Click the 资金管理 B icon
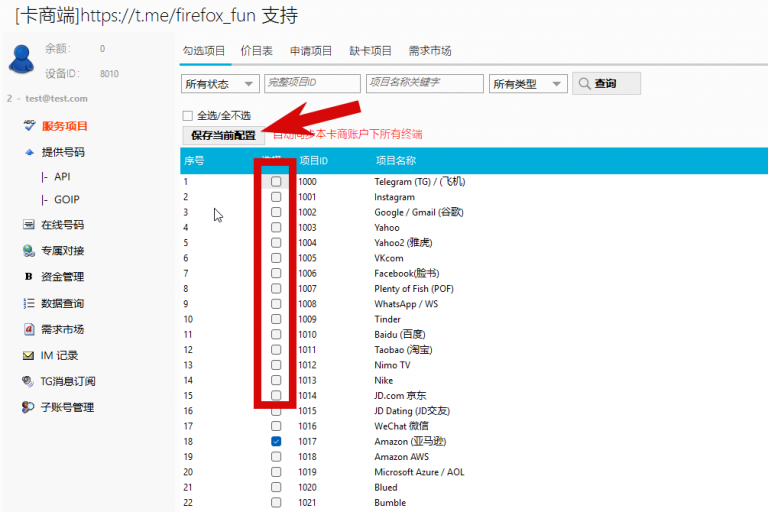Screen dimensions: 768x512 29,276
